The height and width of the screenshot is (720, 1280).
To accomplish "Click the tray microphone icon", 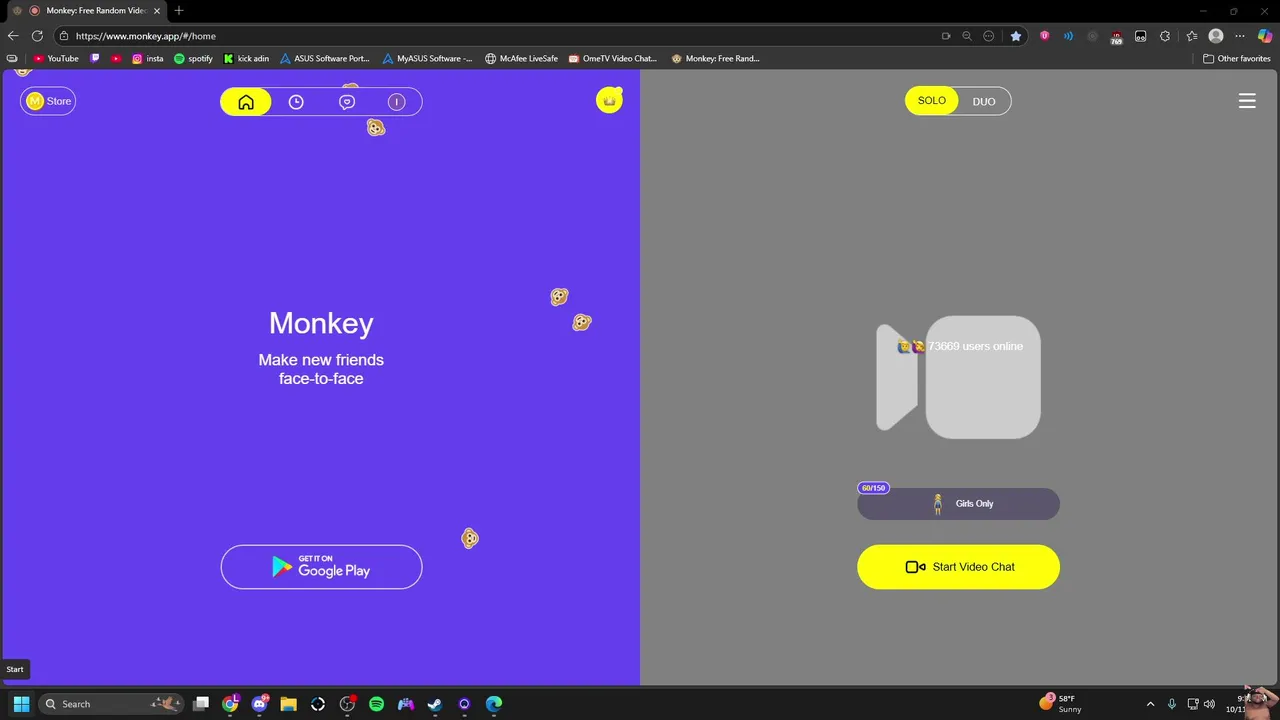I will pyautogui.click(x=1172, y=704).
